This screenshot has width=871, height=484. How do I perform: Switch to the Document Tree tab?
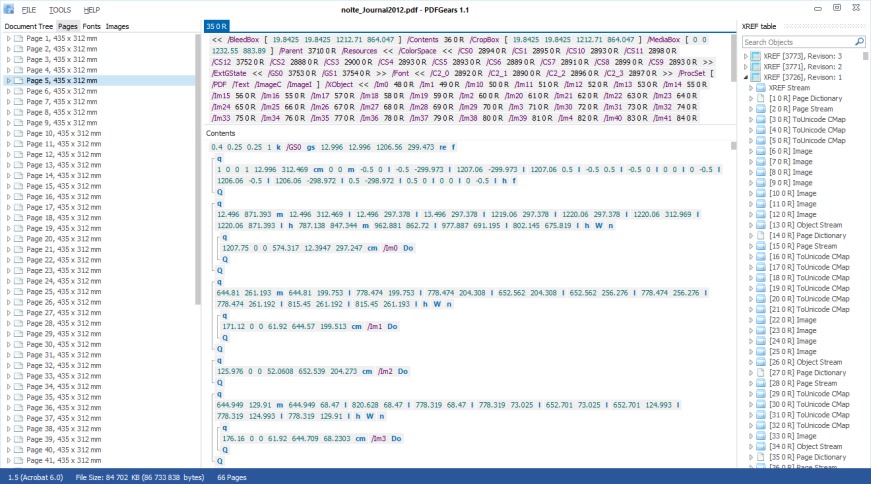click(28, 25)
